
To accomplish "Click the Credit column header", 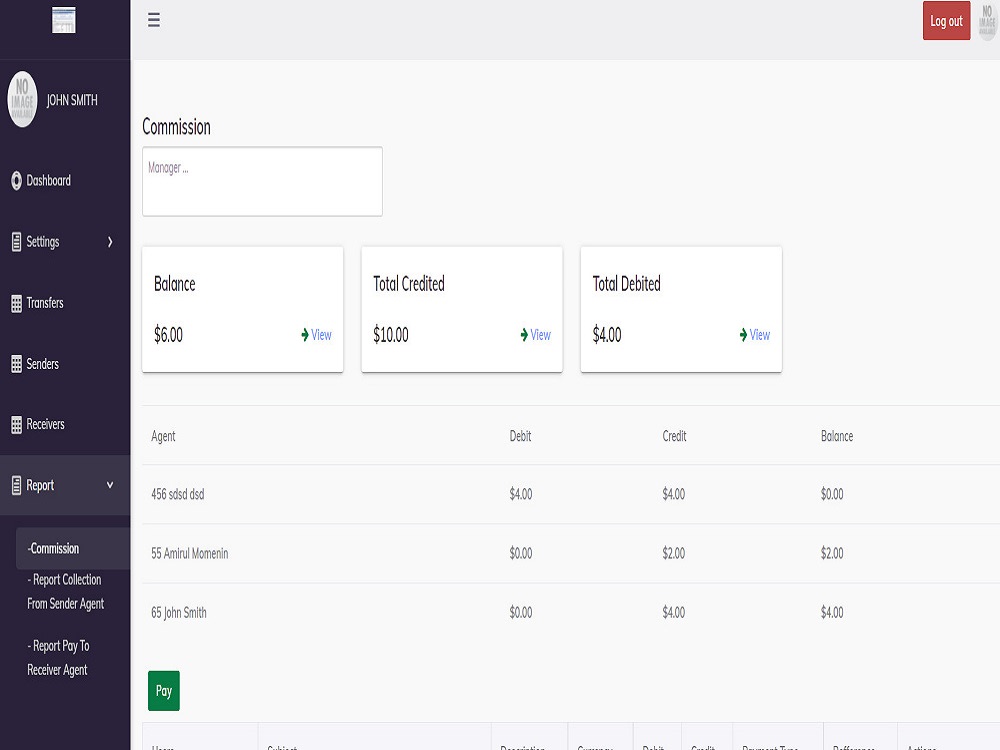I will point(674,436).
